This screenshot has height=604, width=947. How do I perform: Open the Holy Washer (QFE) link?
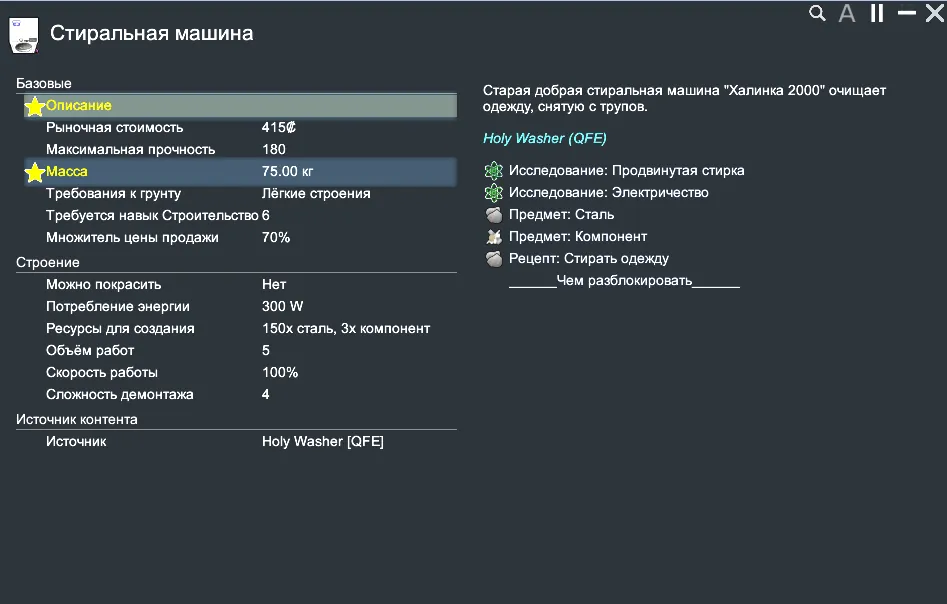pyautogui.click(x=544, y=139)
